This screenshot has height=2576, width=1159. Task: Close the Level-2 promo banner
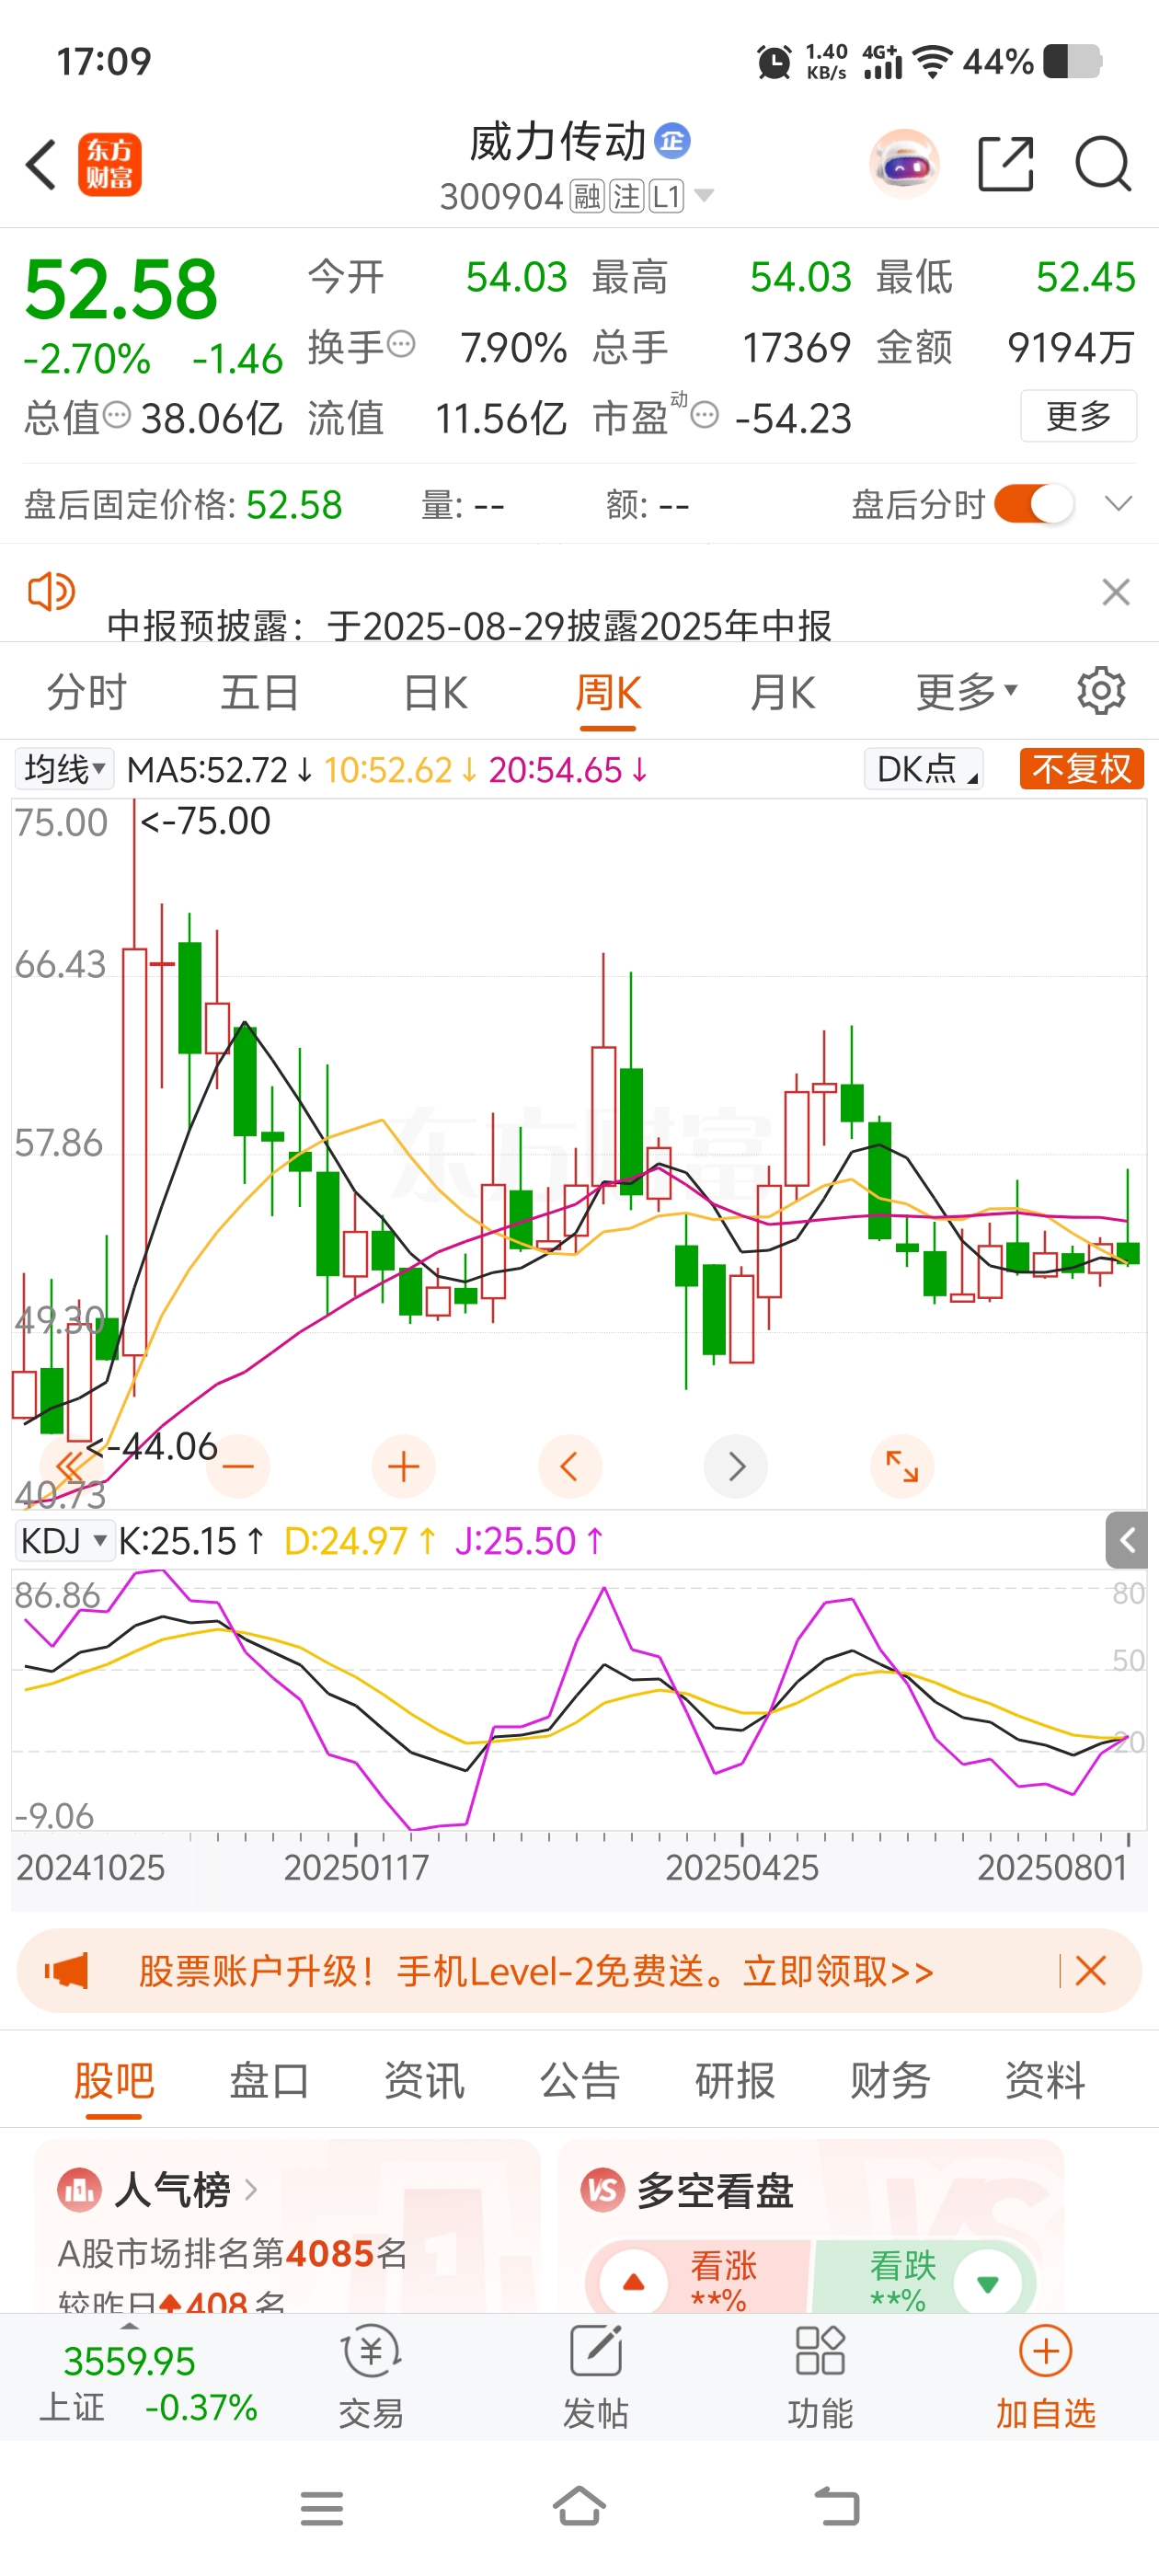pos(1090,1971)
